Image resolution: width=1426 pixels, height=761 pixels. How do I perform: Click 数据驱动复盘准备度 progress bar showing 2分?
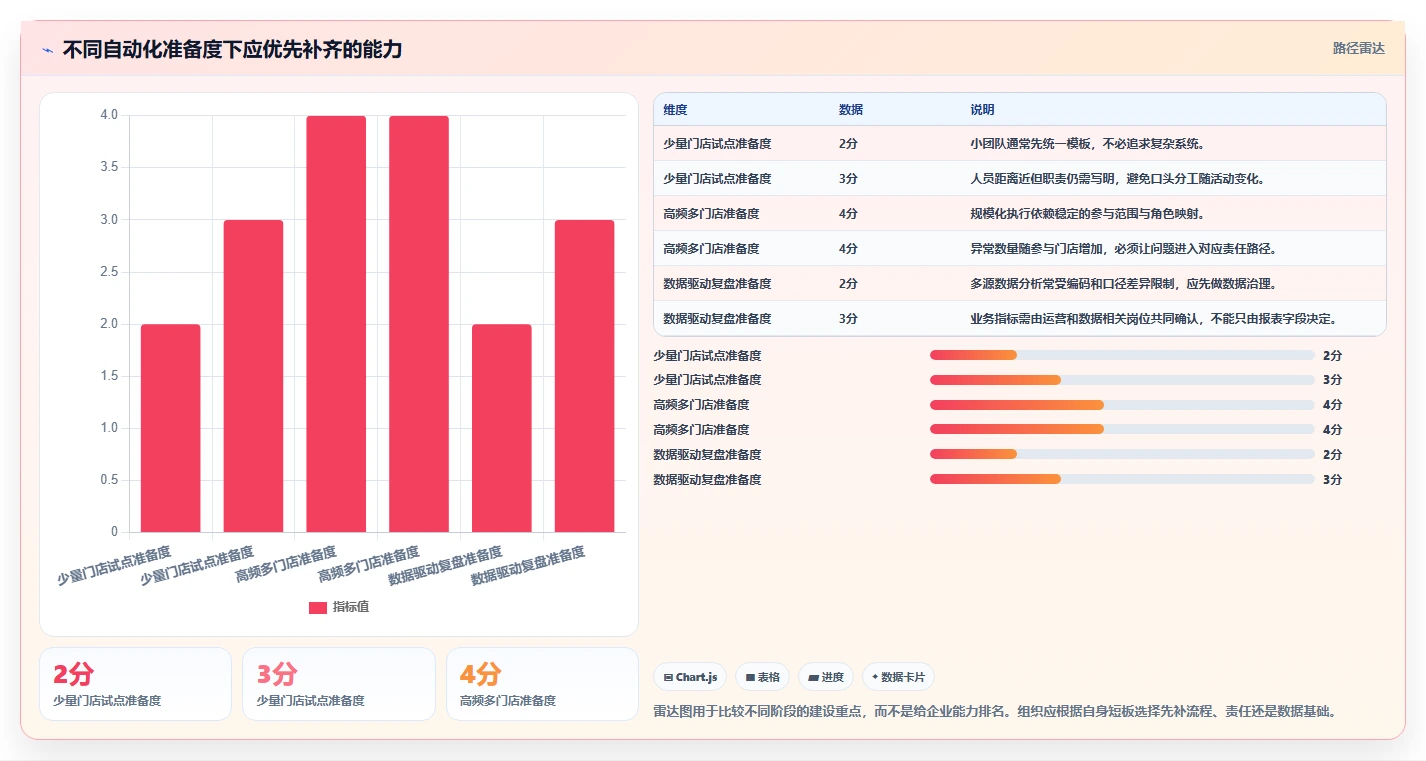point(1122,455)
